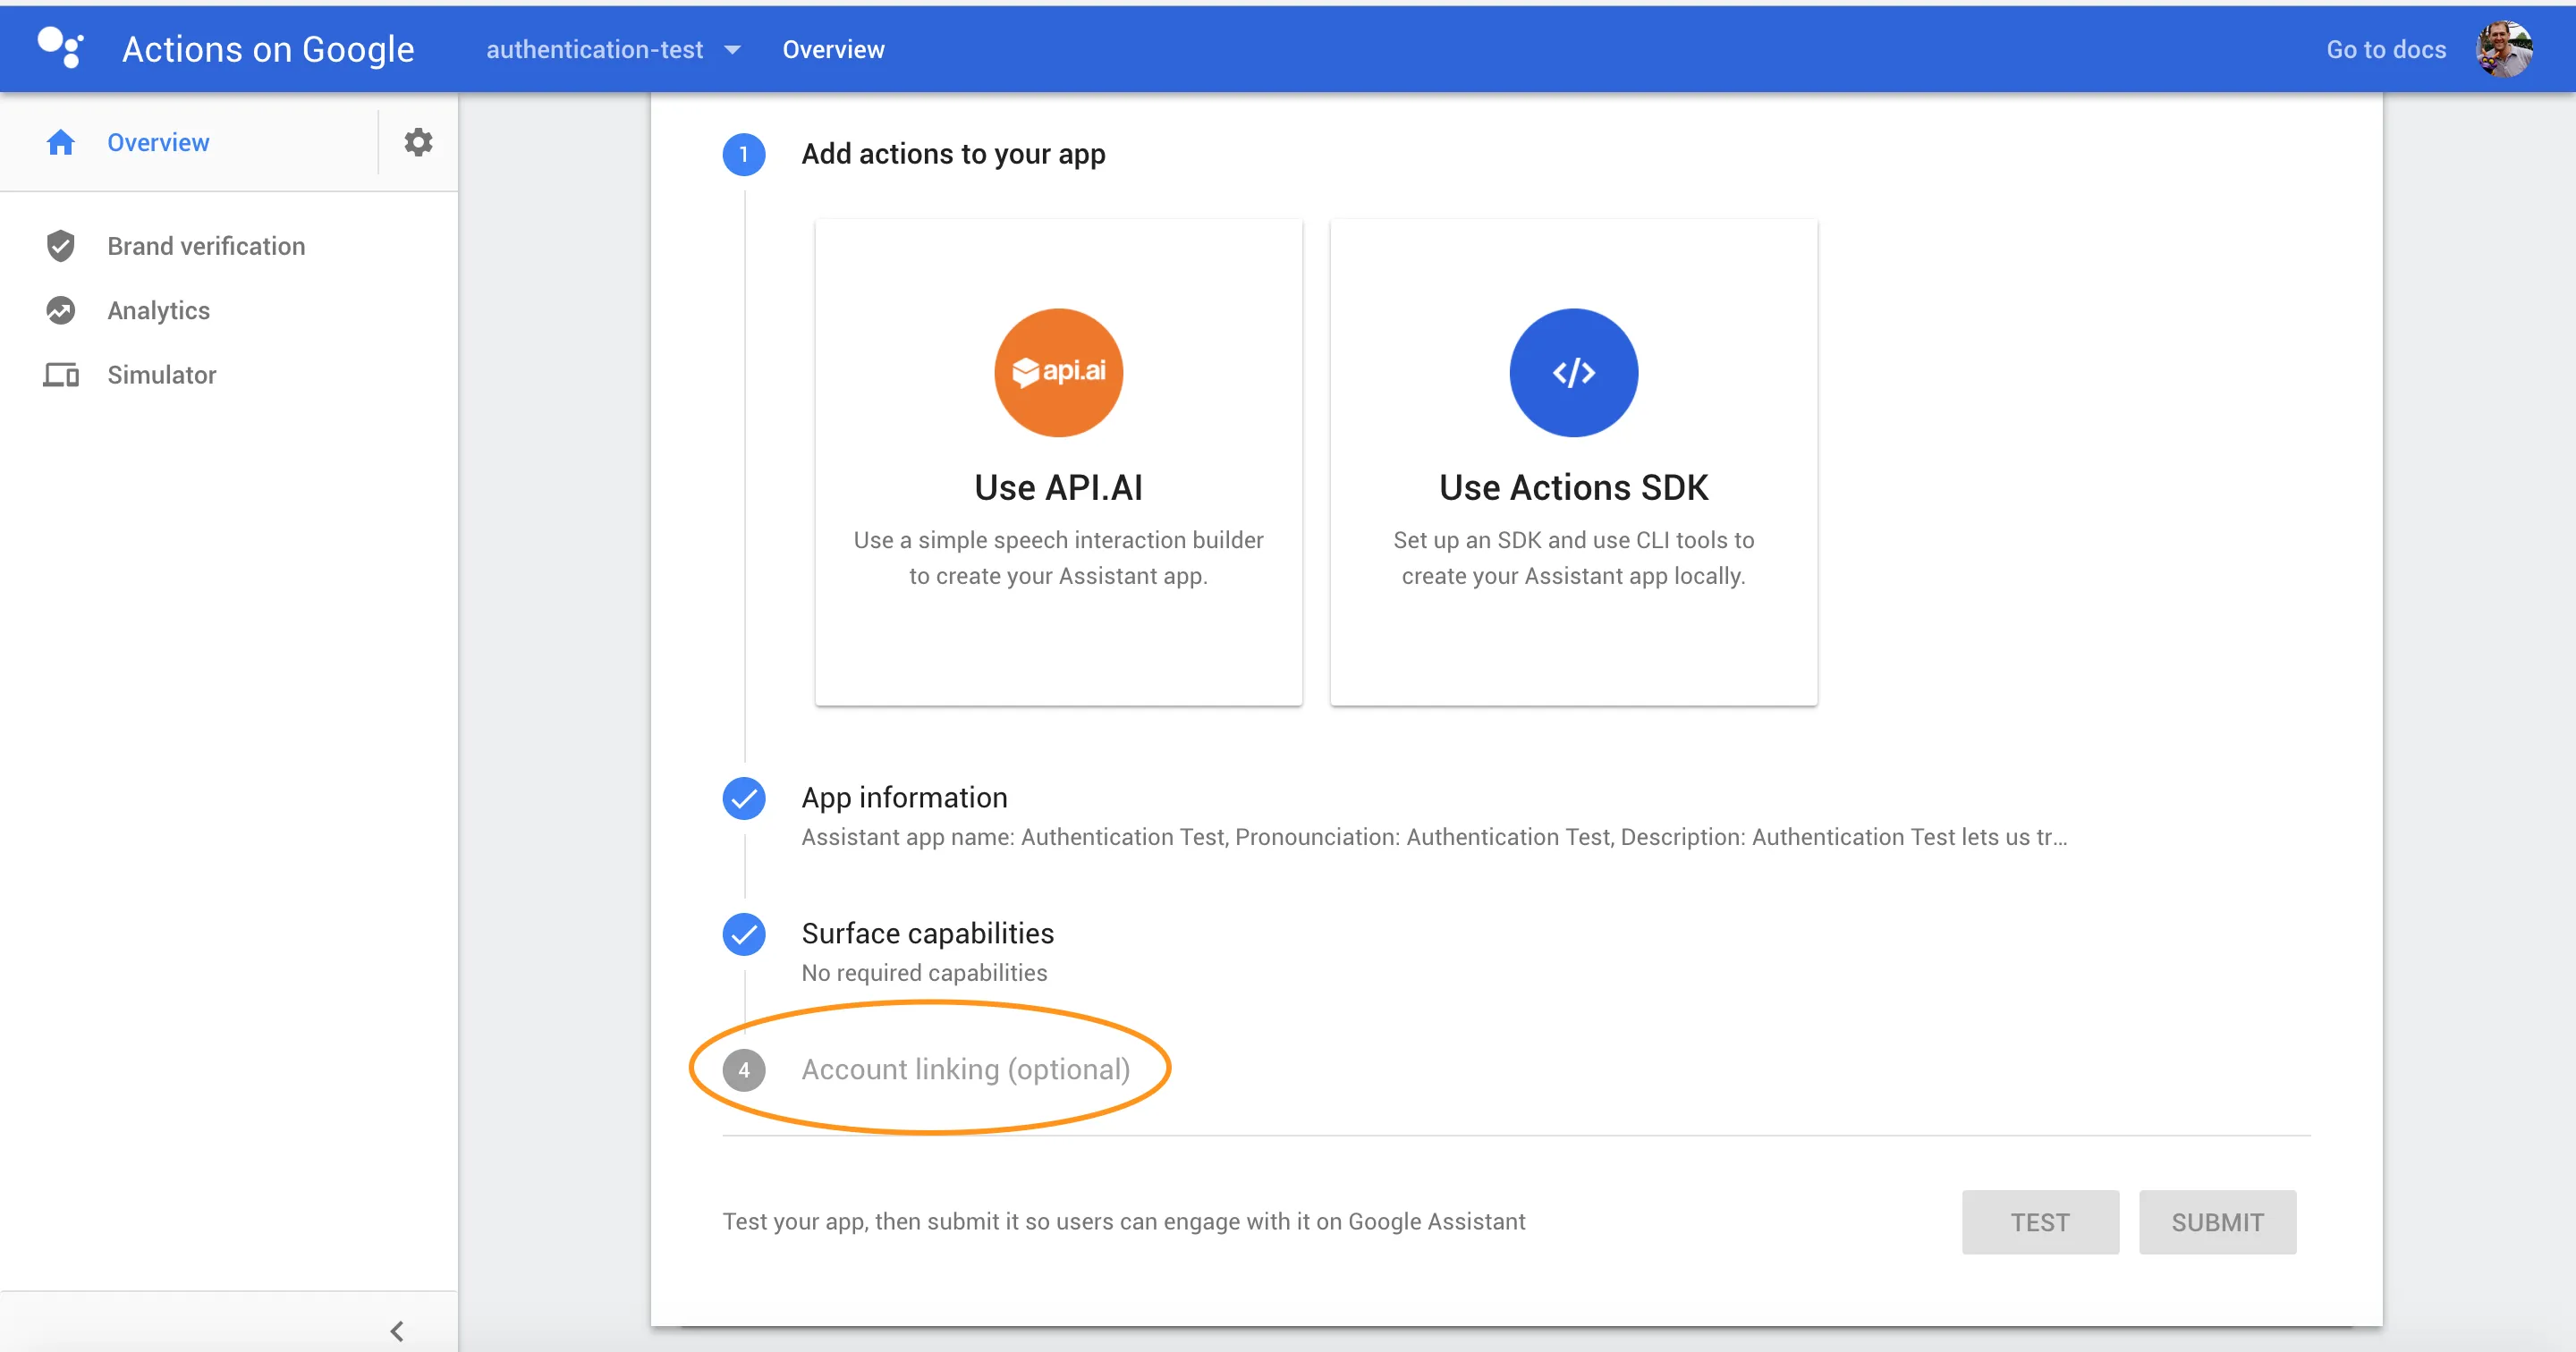Click the TEST button

2039,1222
